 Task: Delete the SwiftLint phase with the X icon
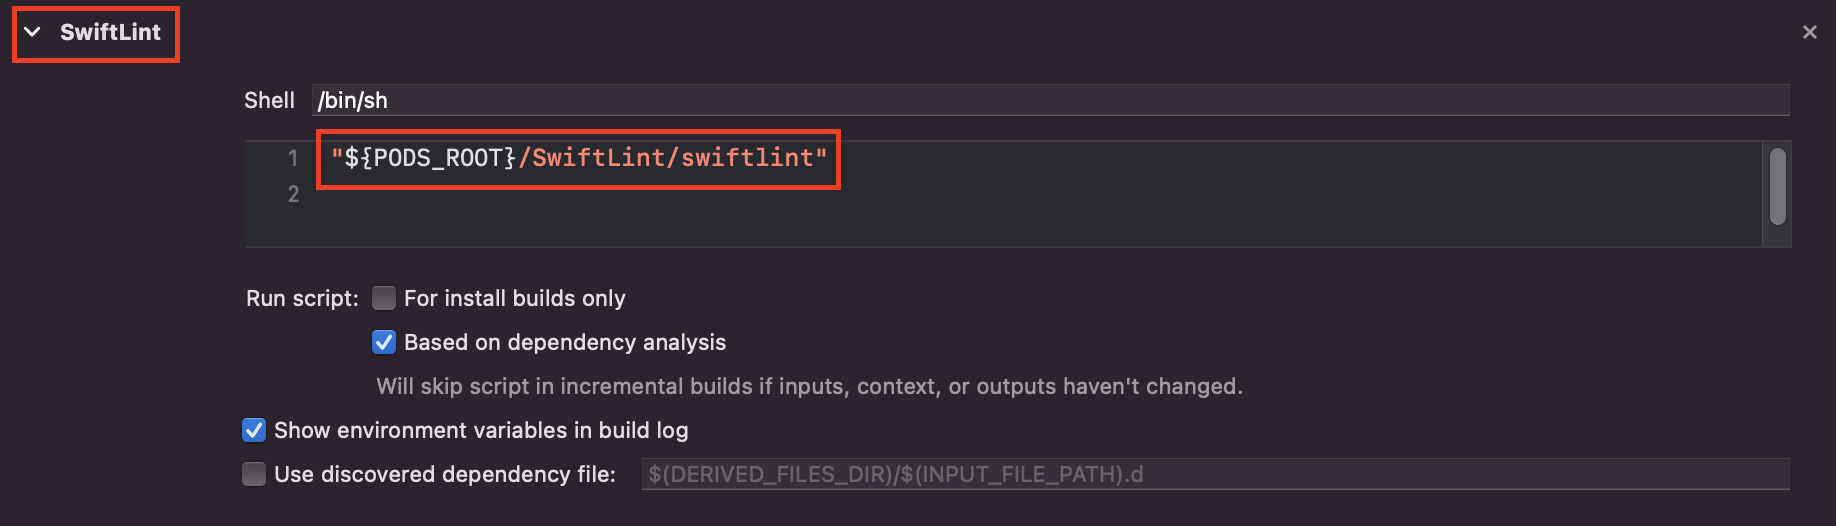pyautogui.click(x=1809, y=32)
